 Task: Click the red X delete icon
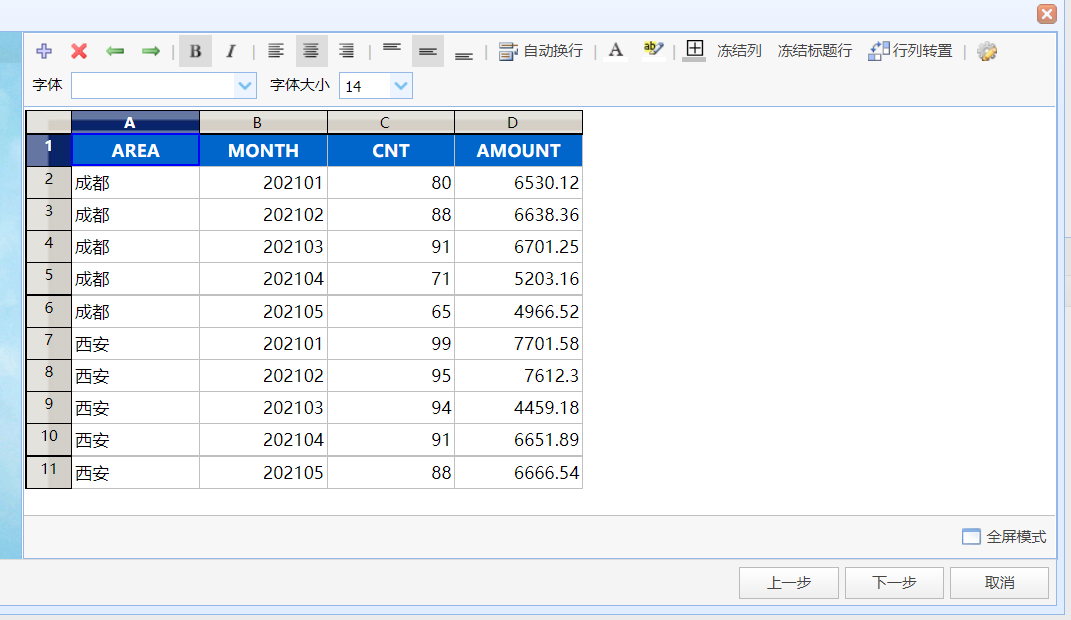click(79, 51)
